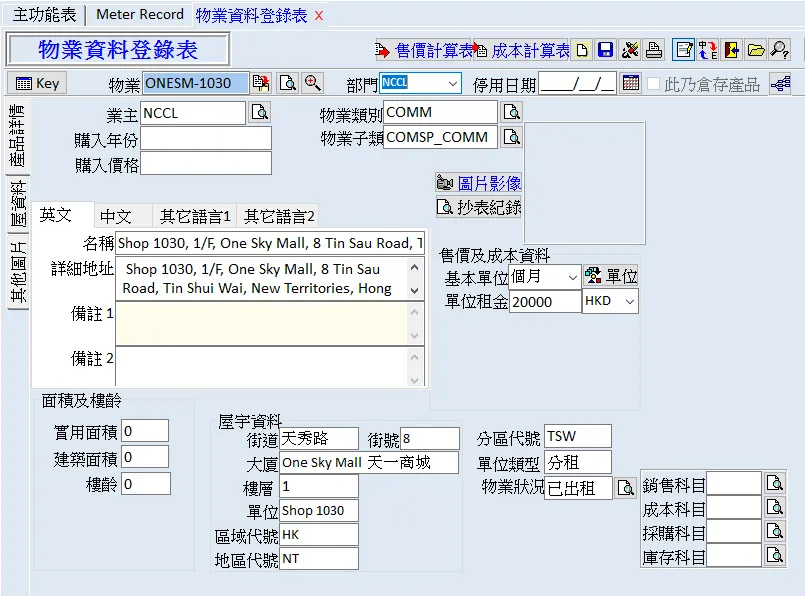805x596 pixels.
Task: Select the 其它語言1 tab
Action: (195, 216)
